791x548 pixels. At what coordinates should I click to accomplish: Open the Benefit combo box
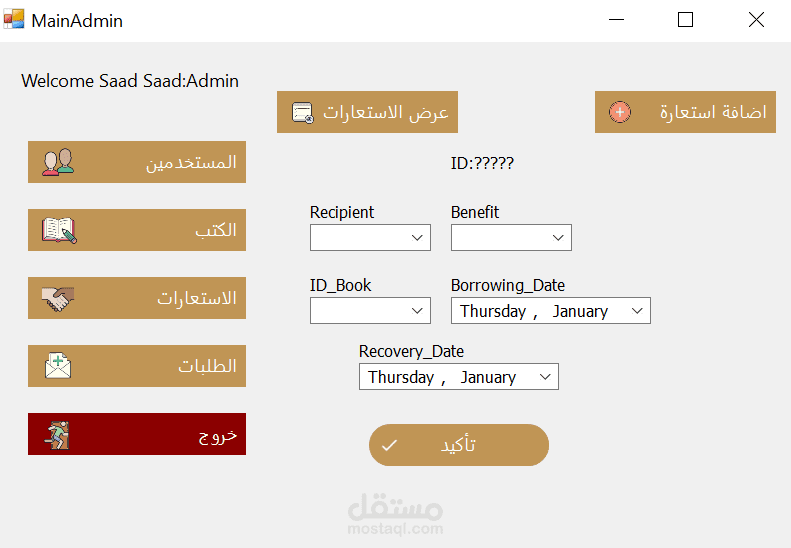[x=559, y=238]
